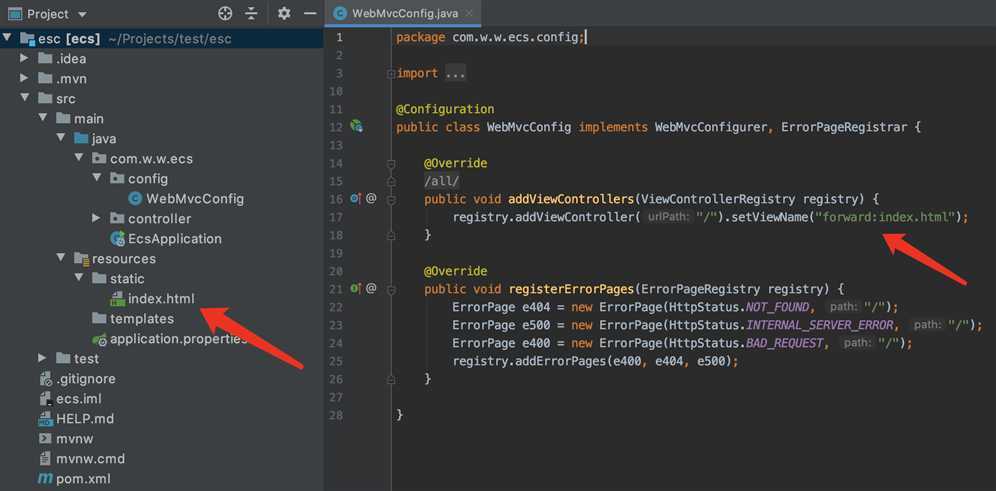Select the EcsApplication class
Image resolution: width=996 pixels, height=491 pixels.
pos(175,239)
